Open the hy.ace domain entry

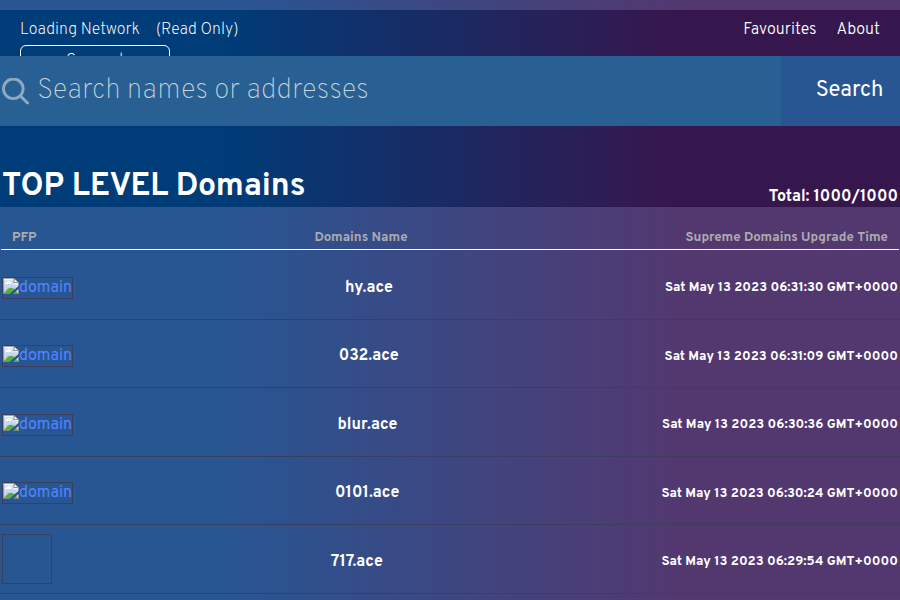(369, 287)
